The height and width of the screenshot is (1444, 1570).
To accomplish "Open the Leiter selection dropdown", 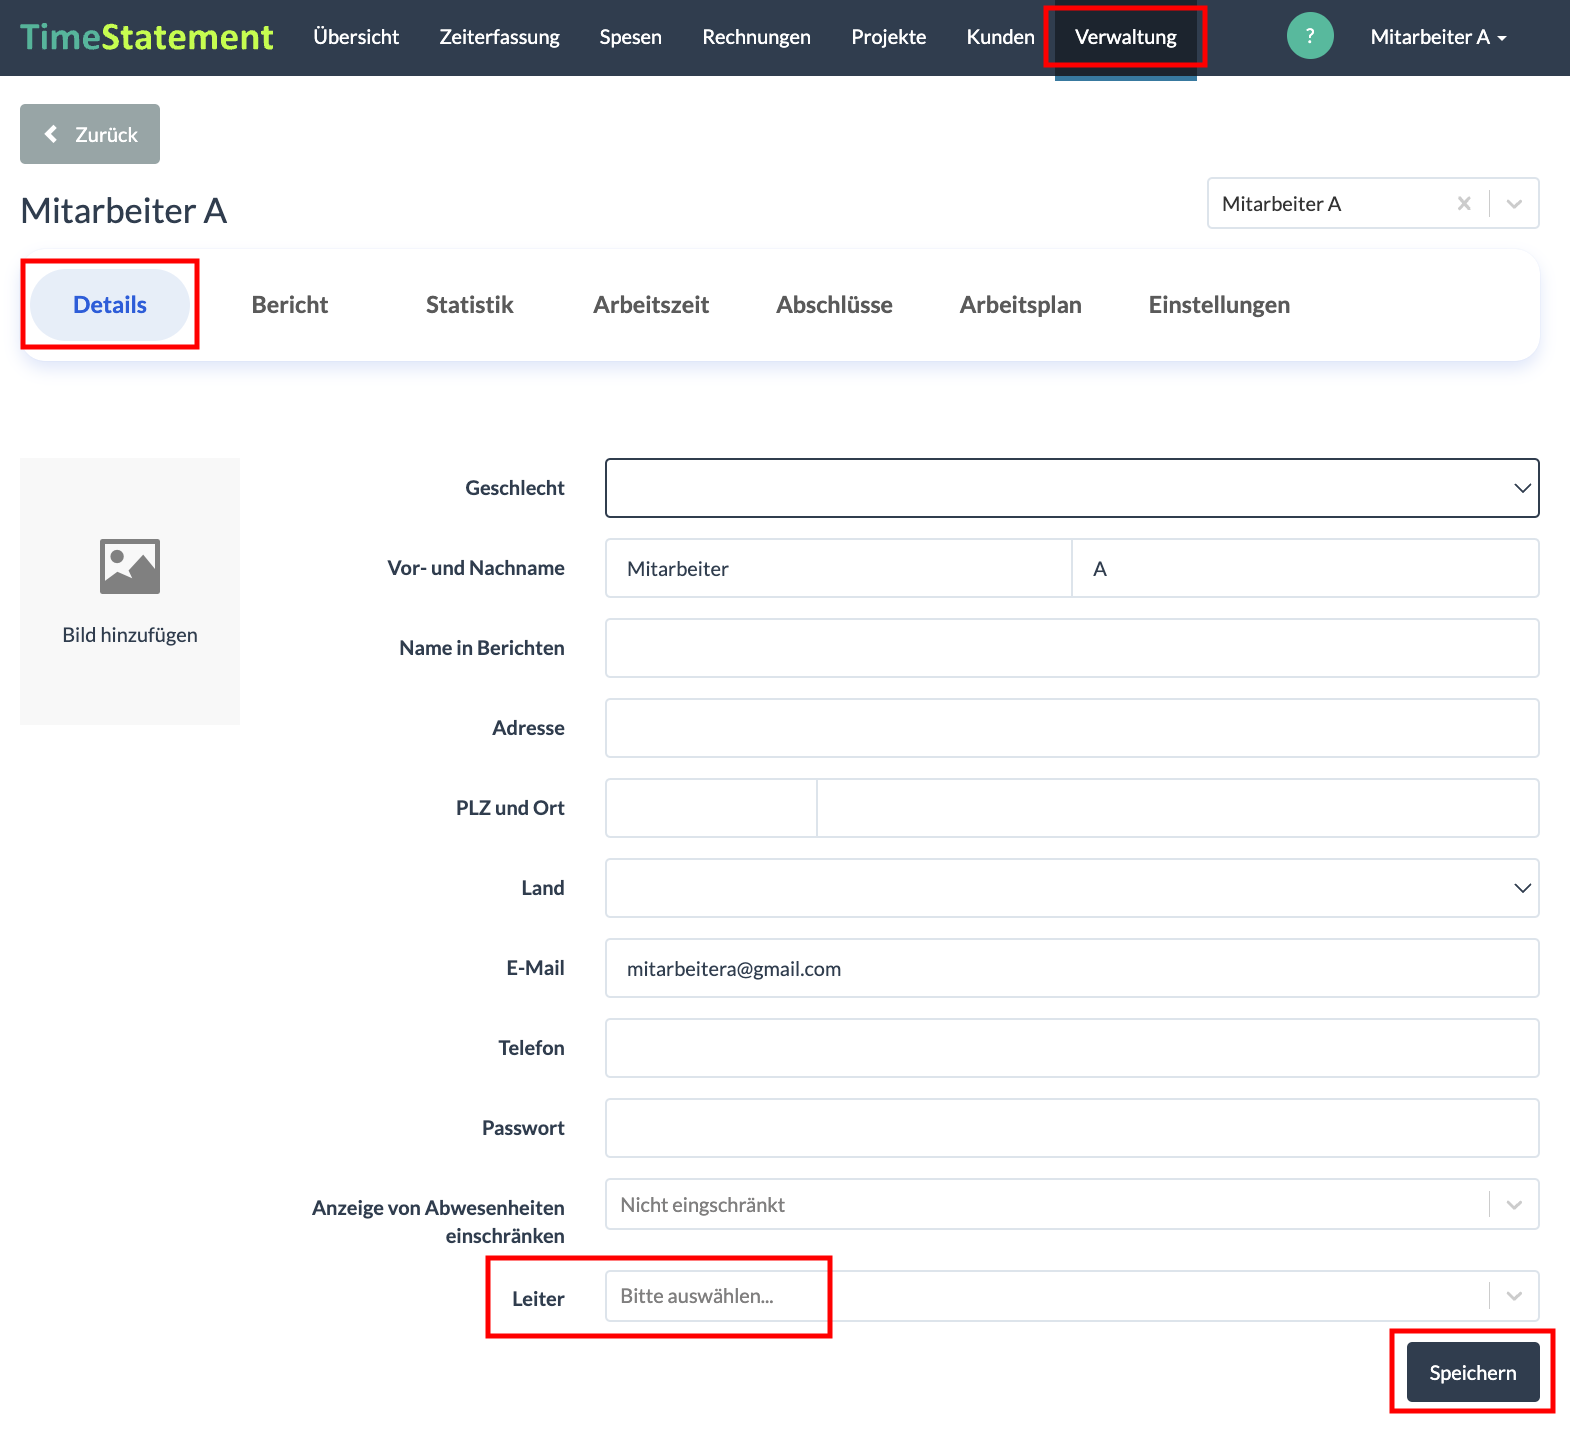I will pyautogui.click(x=1072, y=1296).
